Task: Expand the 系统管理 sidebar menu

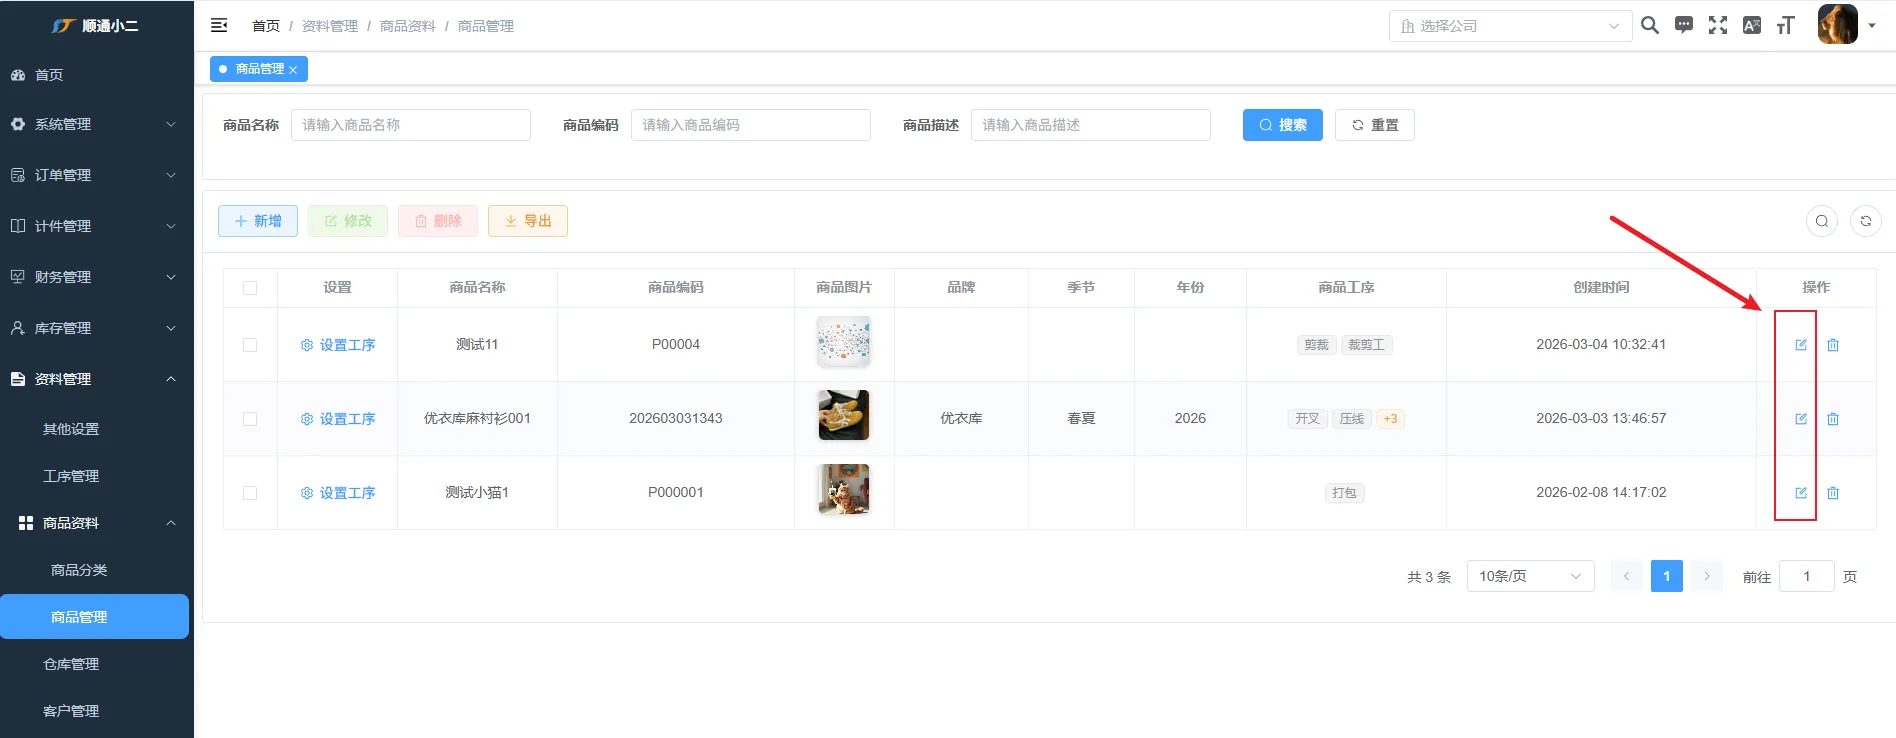Action: pyautogui.click(x=96, y=124)
